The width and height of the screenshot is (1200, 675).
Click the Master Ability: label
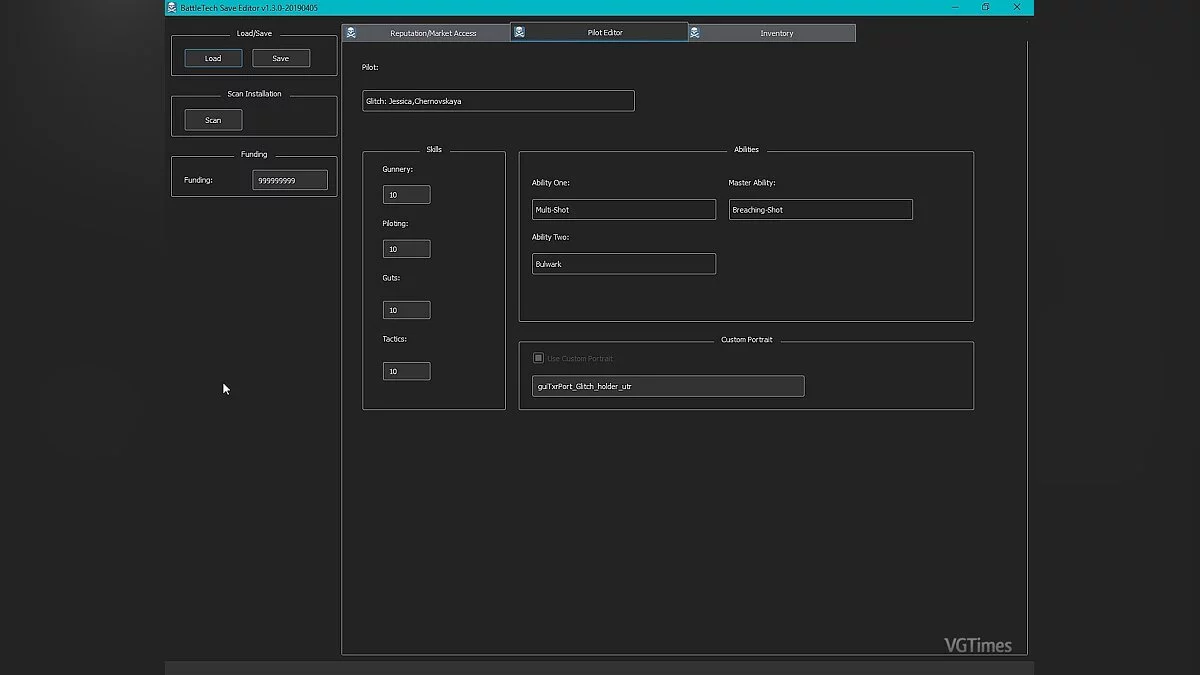coord(752,183)
